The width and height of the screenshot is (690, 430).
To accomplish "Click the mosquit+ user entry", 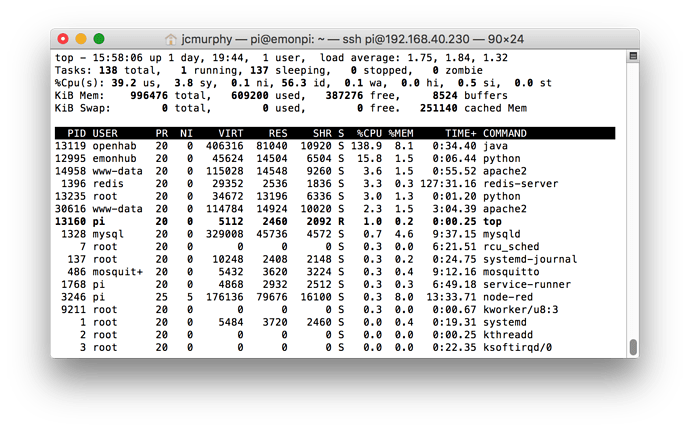I will click(x=117, y=272).
